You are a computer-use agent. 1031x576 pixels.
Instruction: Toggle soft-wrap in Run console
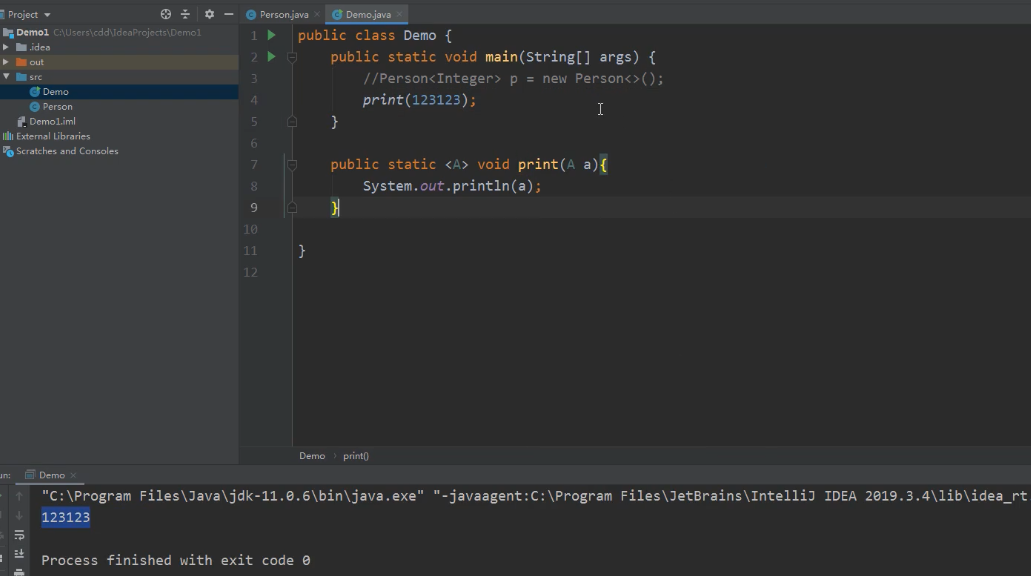pyautogui.click(x=19, y=535)
